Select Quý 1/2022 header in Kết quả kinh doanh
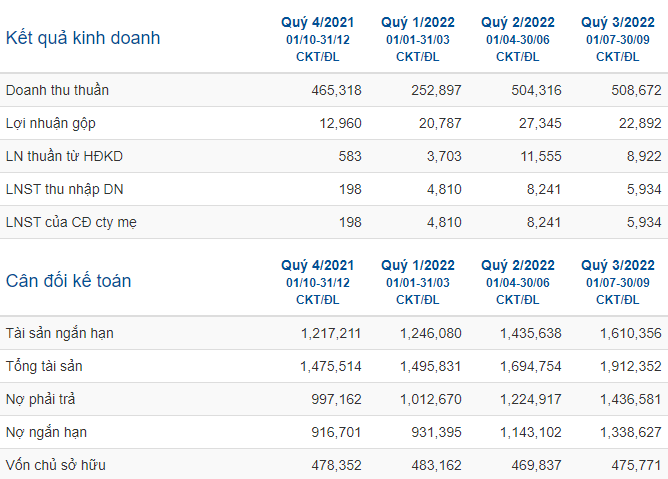The image size is (668, 479). tap(418, 22)
